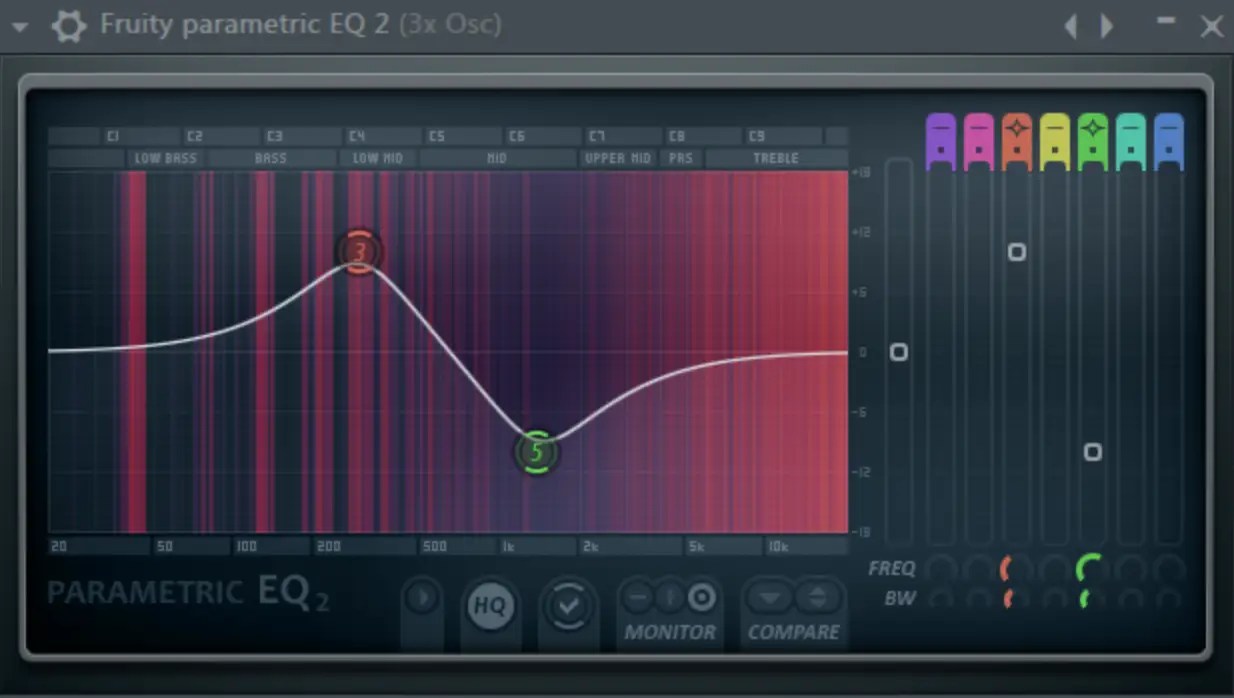This screenshot has height=698, width=1234.
Task: Select the yellow band 4 shape icon
Action: tap(1054, 140)
